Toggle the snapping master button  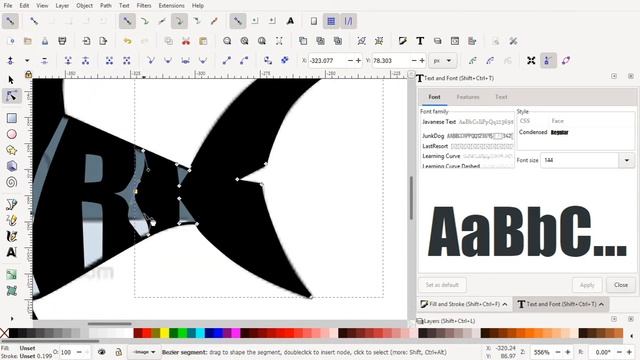[10, 21]
